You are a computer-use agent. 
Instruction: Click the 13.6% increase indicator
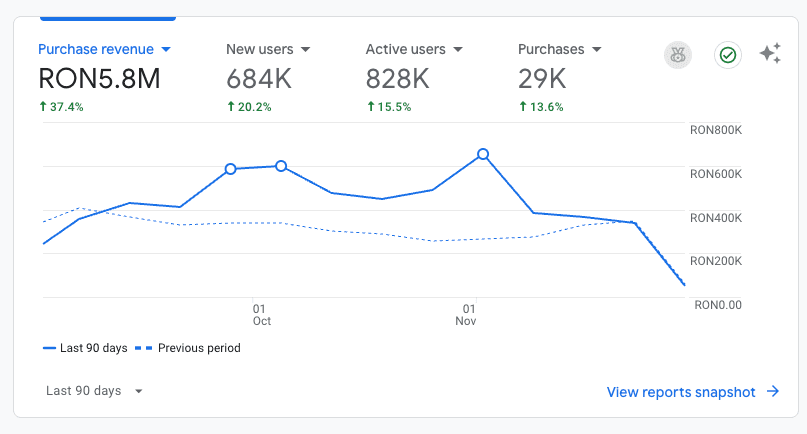coord(541,107)
